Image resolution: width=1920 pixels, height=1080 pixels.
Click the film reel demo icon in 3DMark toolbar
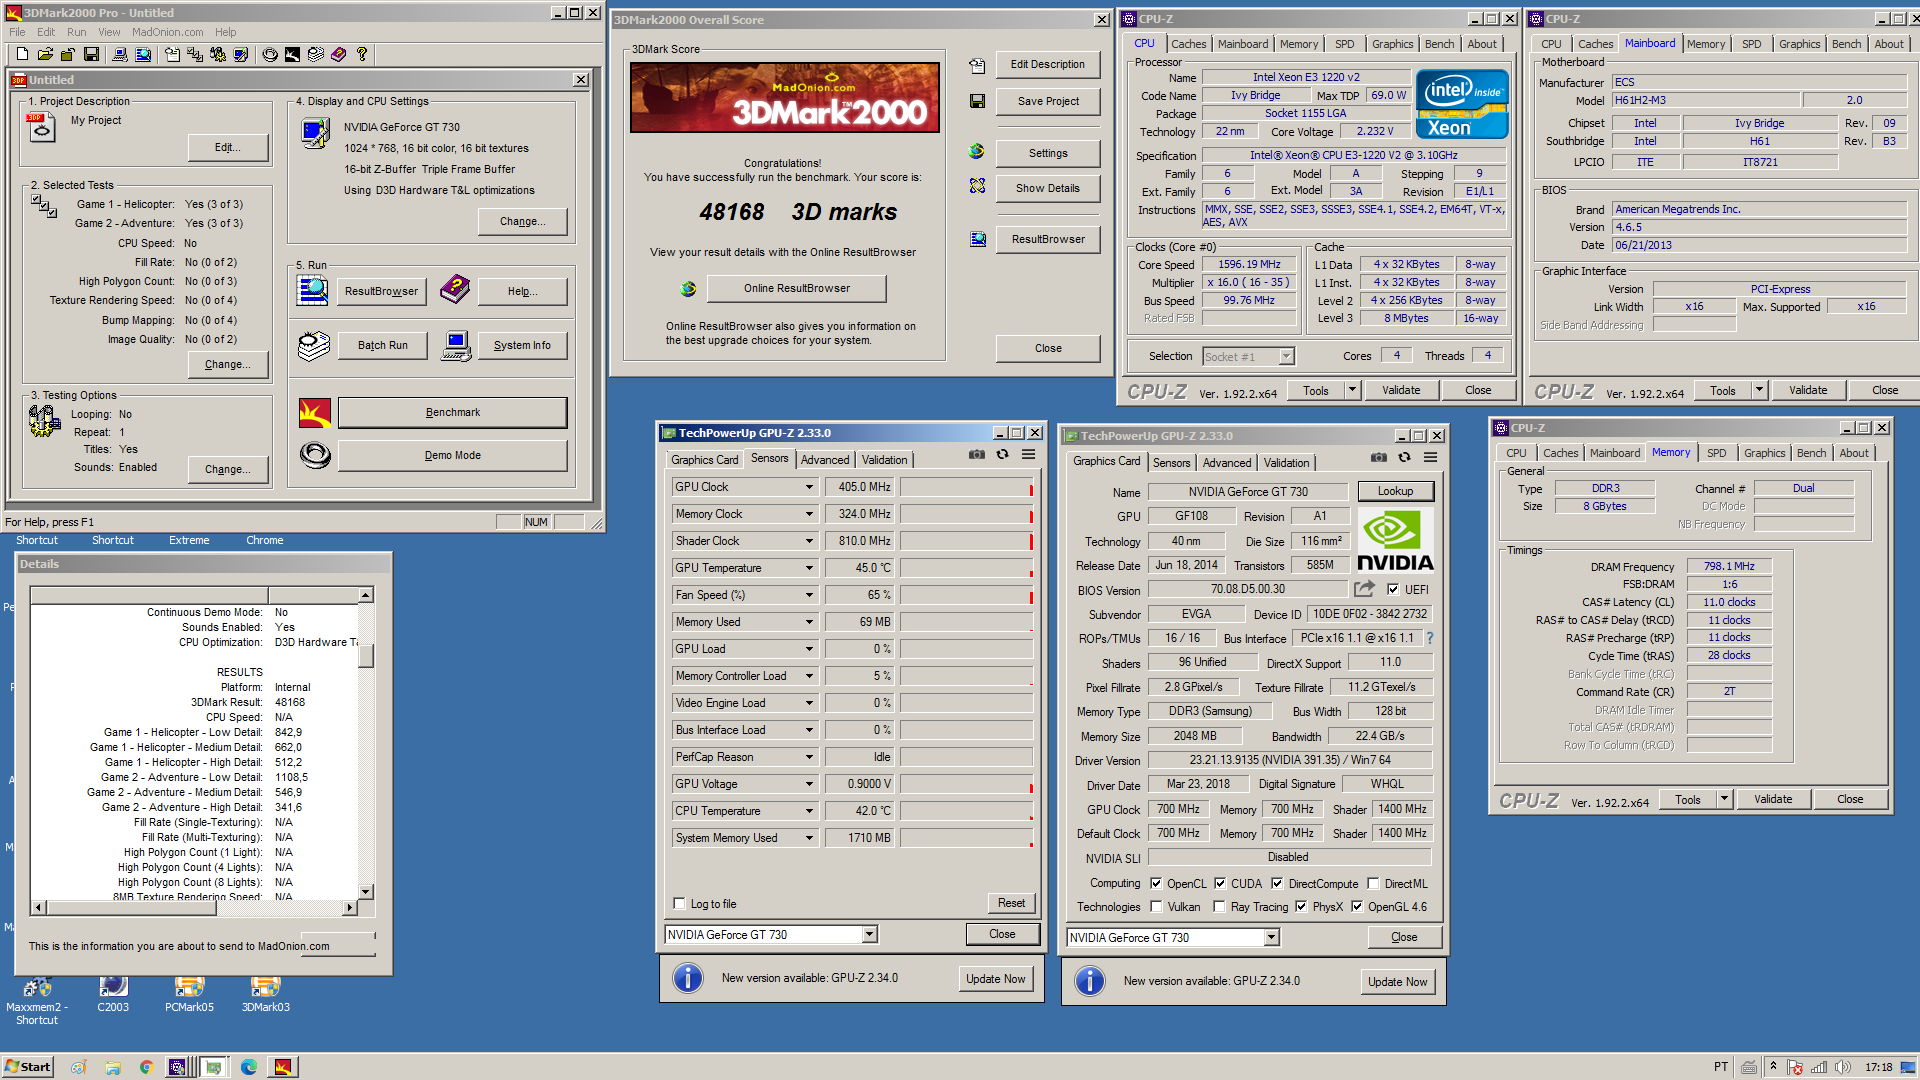click(x=270, y=55)
